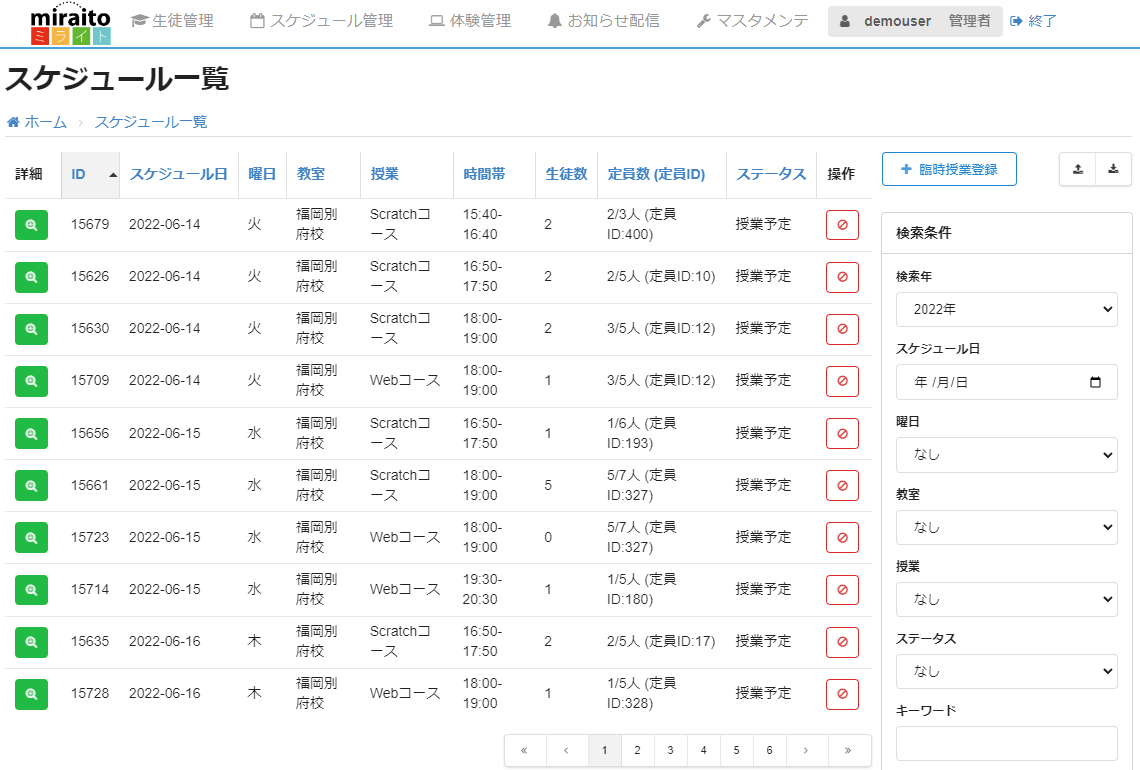The image size is (1140, 770).
Task: Expand the ステータス filter dropdown
Action: click(x=1006, y=671)
